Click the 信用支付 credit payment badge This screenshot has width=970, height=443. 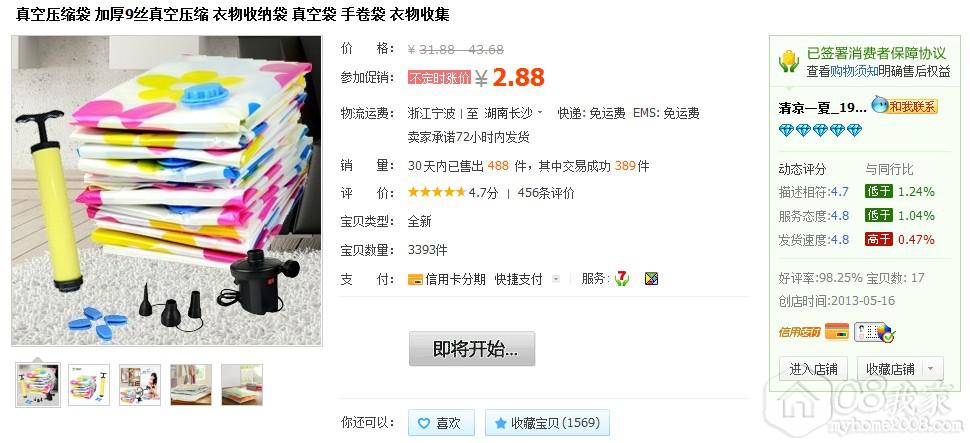tap(799, 332)
